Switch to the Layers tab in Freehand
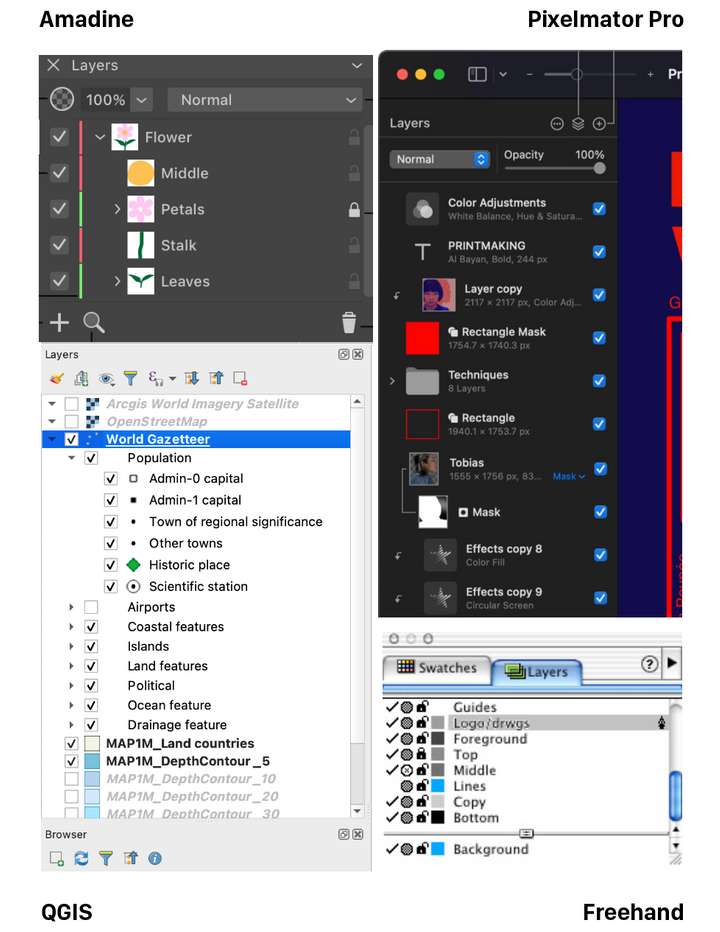The height and width of the screenshot is (932, 720). pyautogui.click(x=537, y=672)
